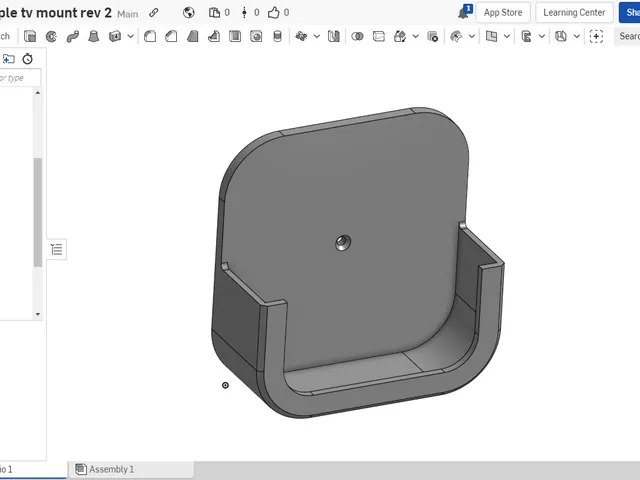
Task: Click the public globe icon
Action: tap(189, 13)
